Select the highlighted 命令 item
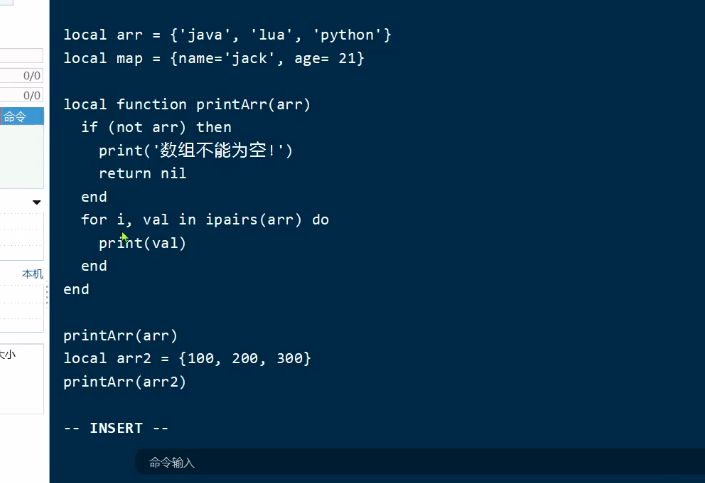705x483 pixels. [20, 117]
